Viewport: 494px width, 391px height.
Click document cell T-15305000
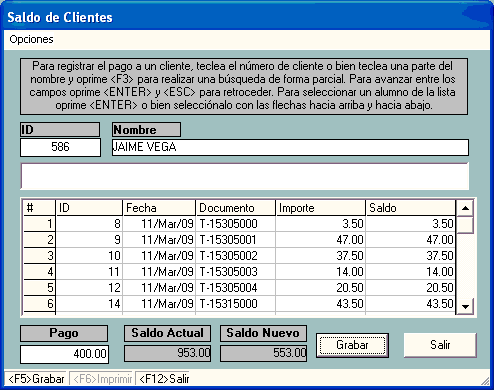tap(236, 224)
